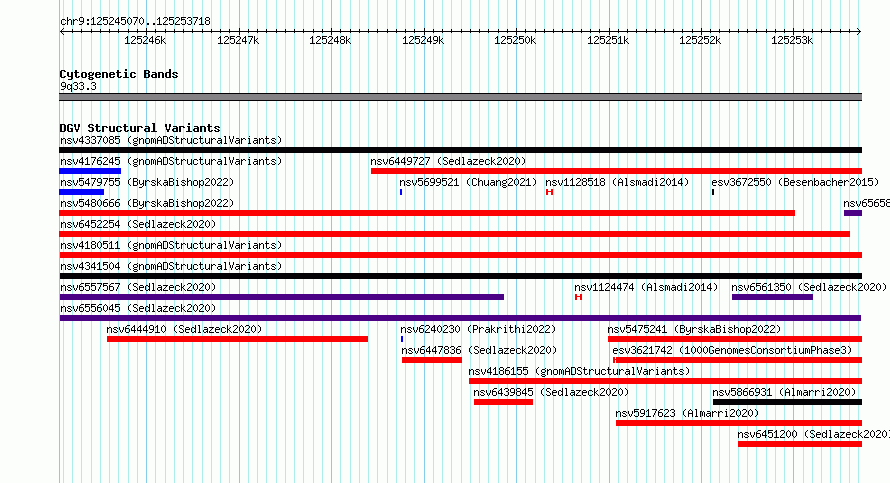The width and height of the screenshot is (890, 483).
Task: Open nsv6557567 (Sedlazeck2020) label
Action: pos(138,287)
